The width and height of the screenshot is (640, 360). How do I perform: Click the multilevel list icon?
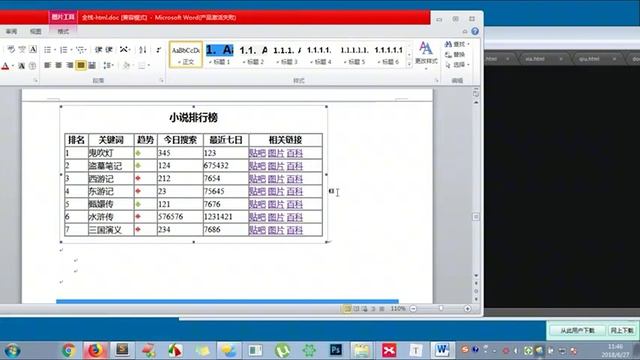pos(80,50)
